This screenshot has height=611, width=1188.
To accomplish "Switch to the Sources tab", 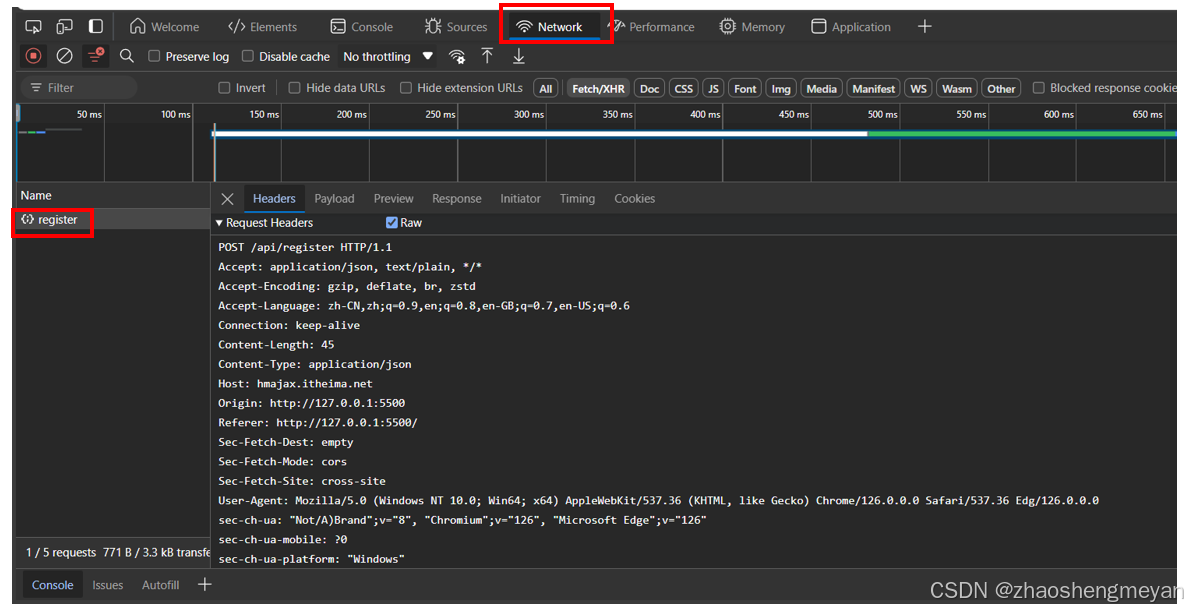I will click(x=455, y=27).
